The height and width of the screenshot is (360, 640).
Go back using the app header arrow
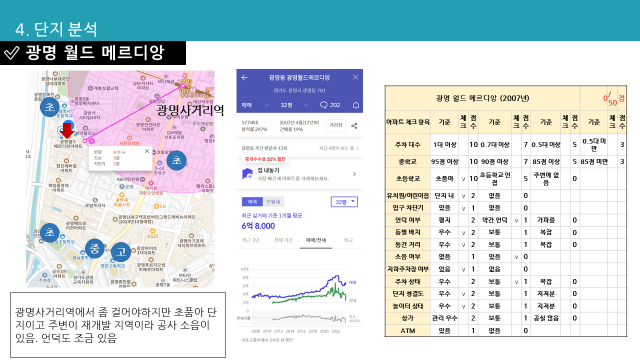(x=244, y=78)
